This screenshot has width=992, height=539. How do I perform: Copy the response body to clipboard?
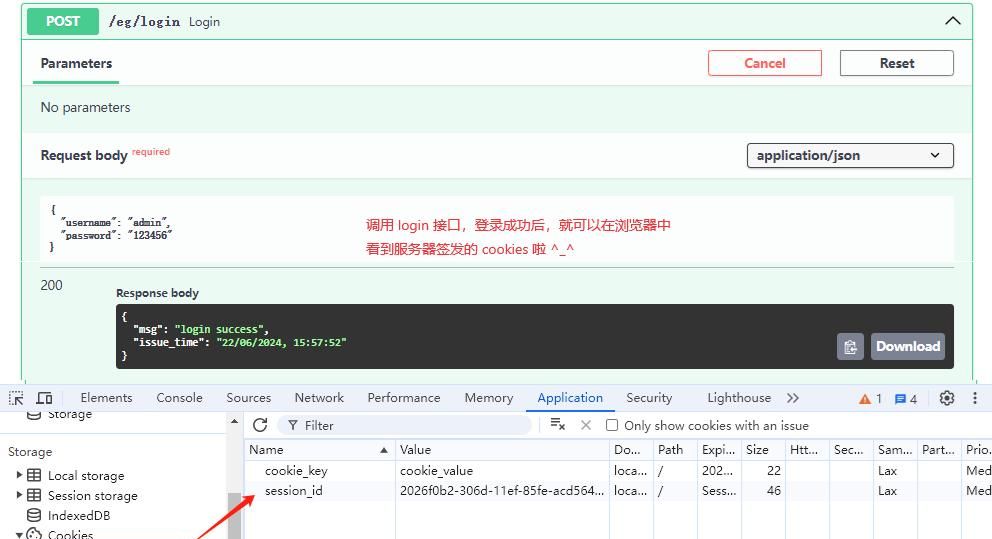850,347
